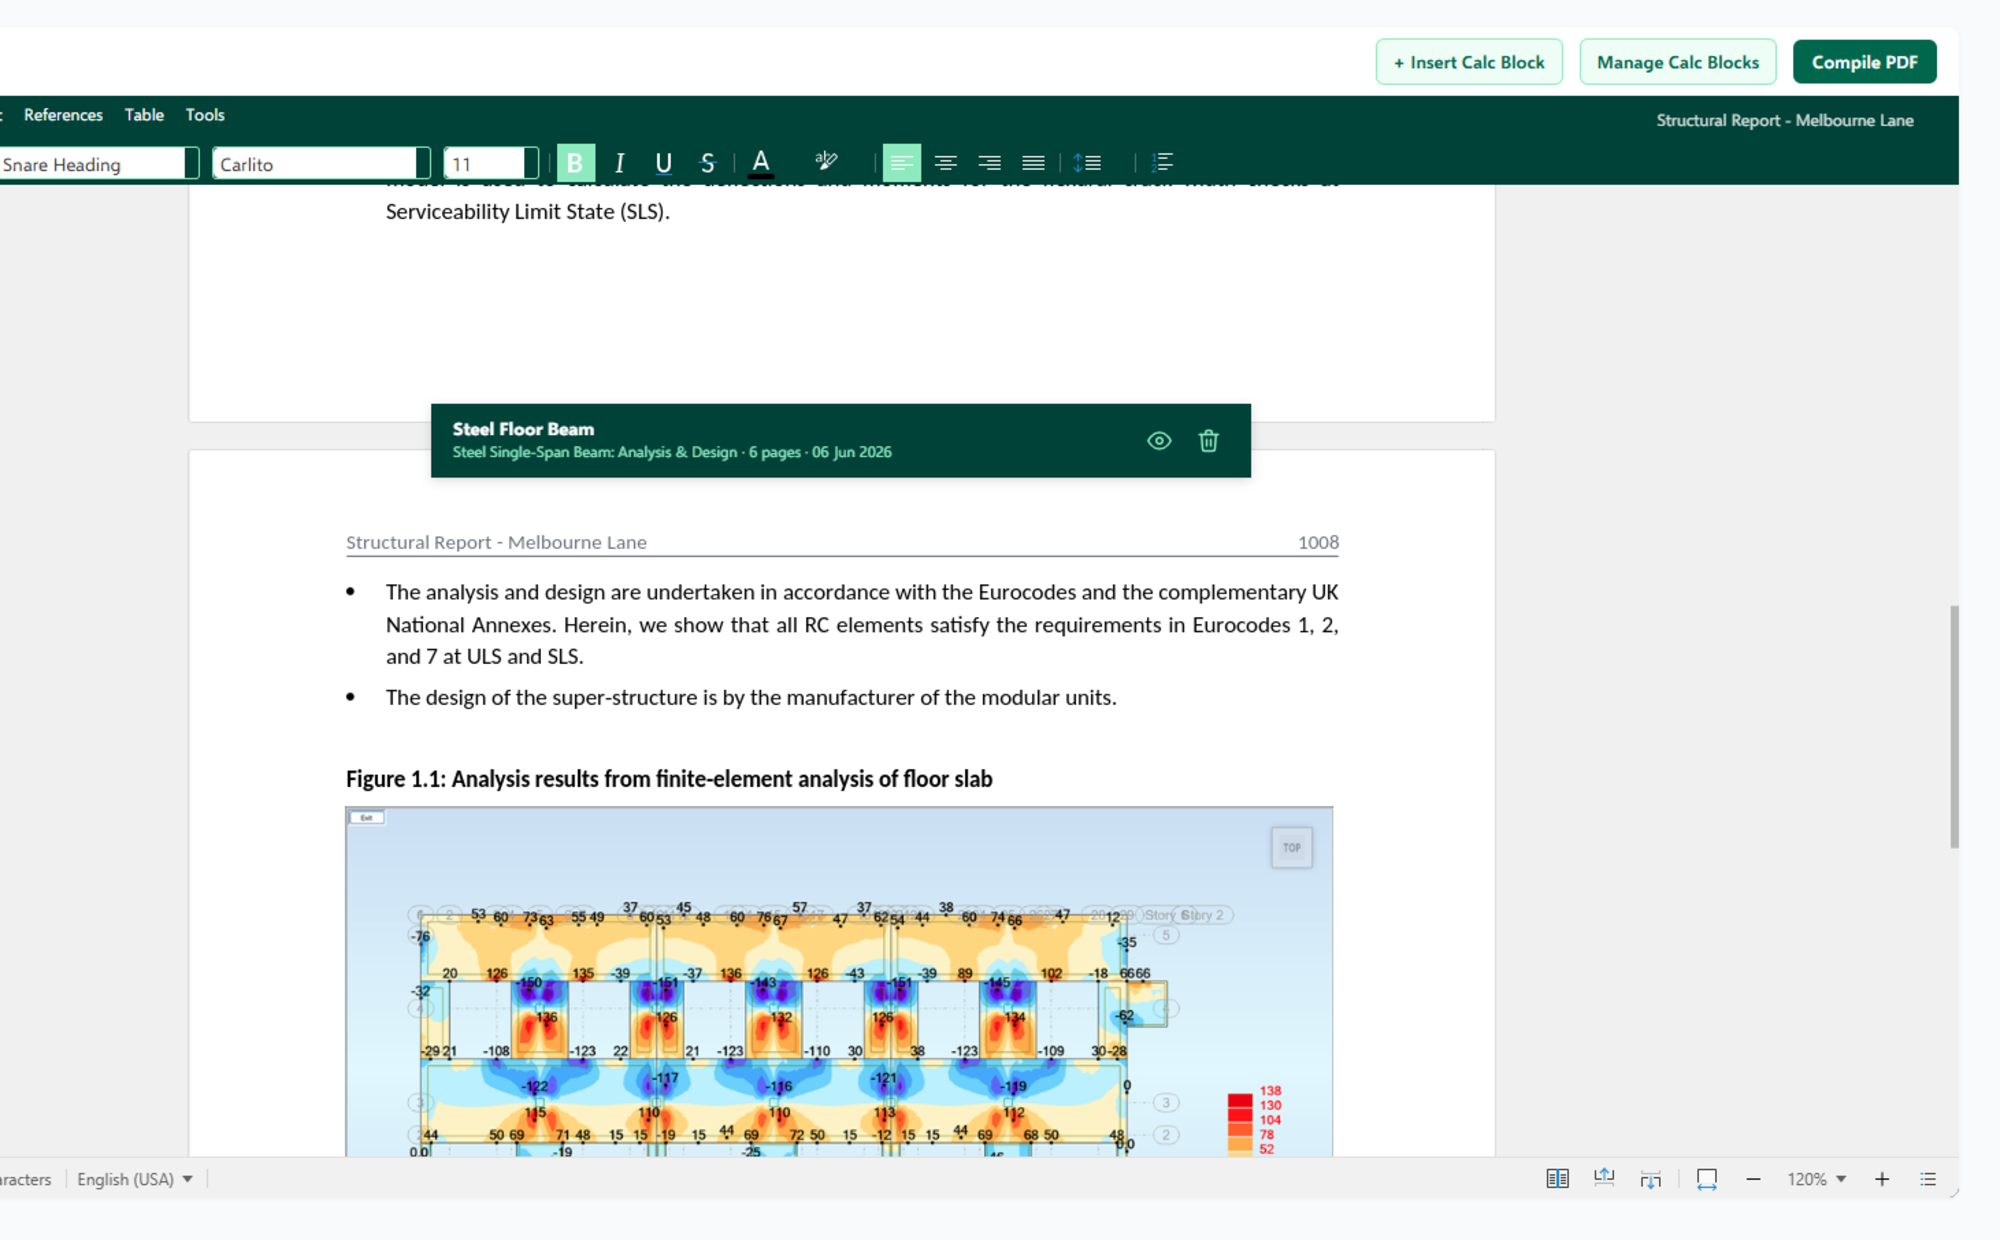Open the Tools menu
This screenshot has height=1240, width=2000.
pos(205,115)
